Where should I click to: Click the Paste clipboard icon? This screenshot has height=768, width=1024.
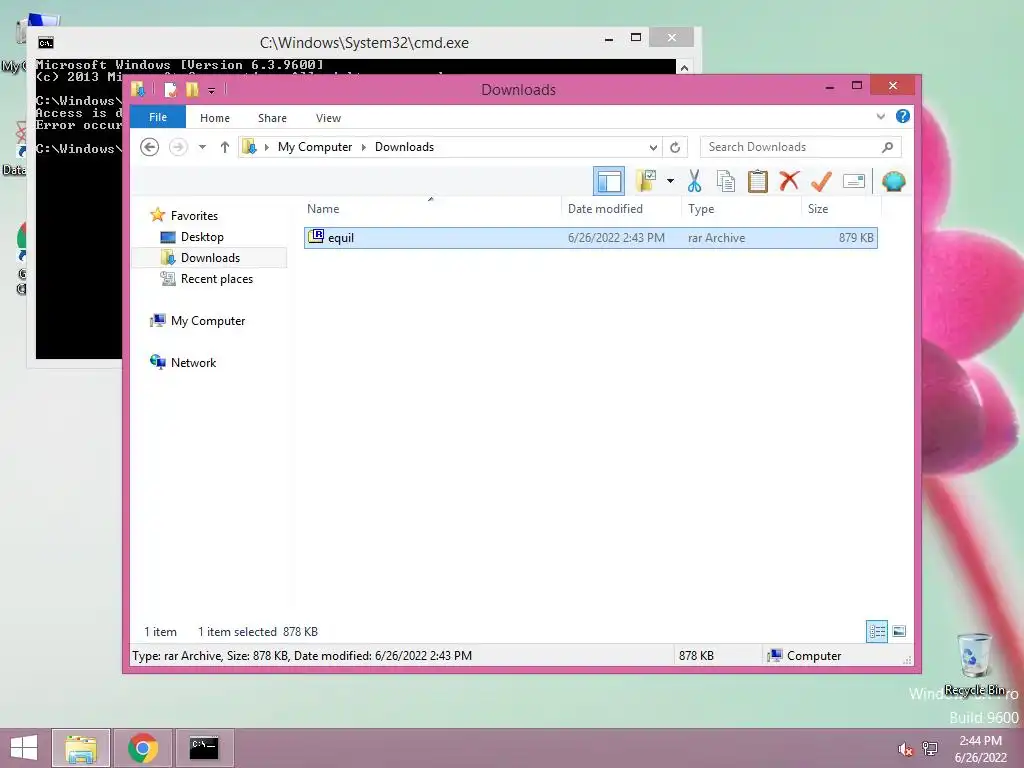pyautogui.click(x=758, y=181)
